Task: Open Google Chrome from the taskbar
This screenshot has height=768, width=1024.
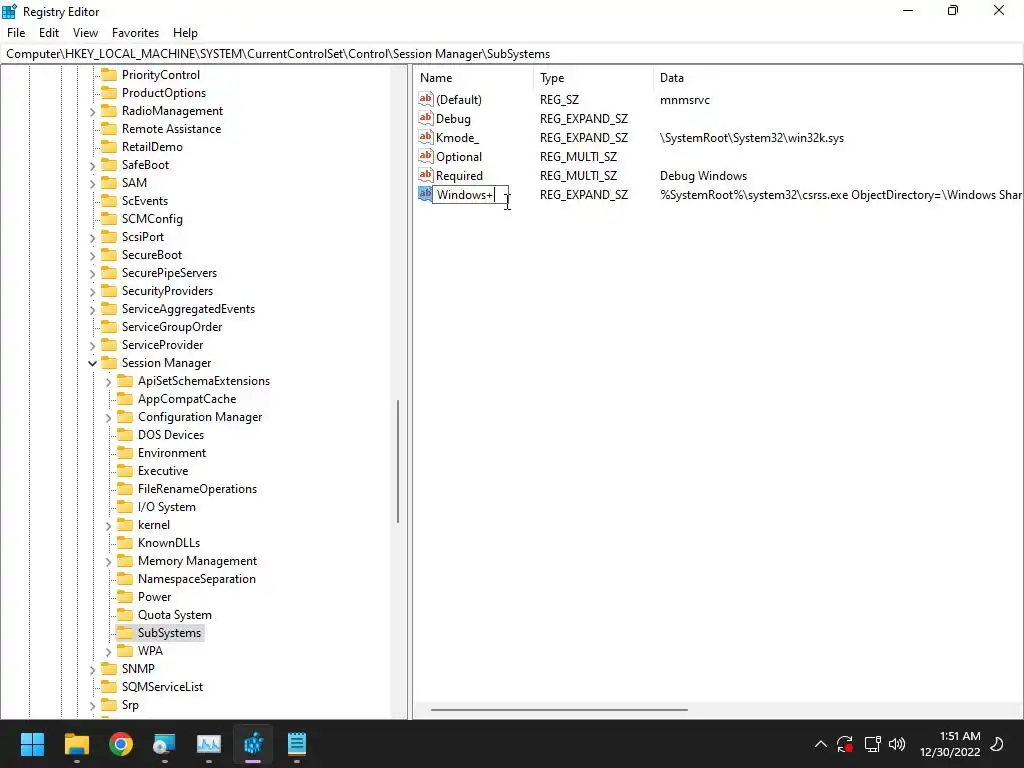Action: [x=121, y=743]
